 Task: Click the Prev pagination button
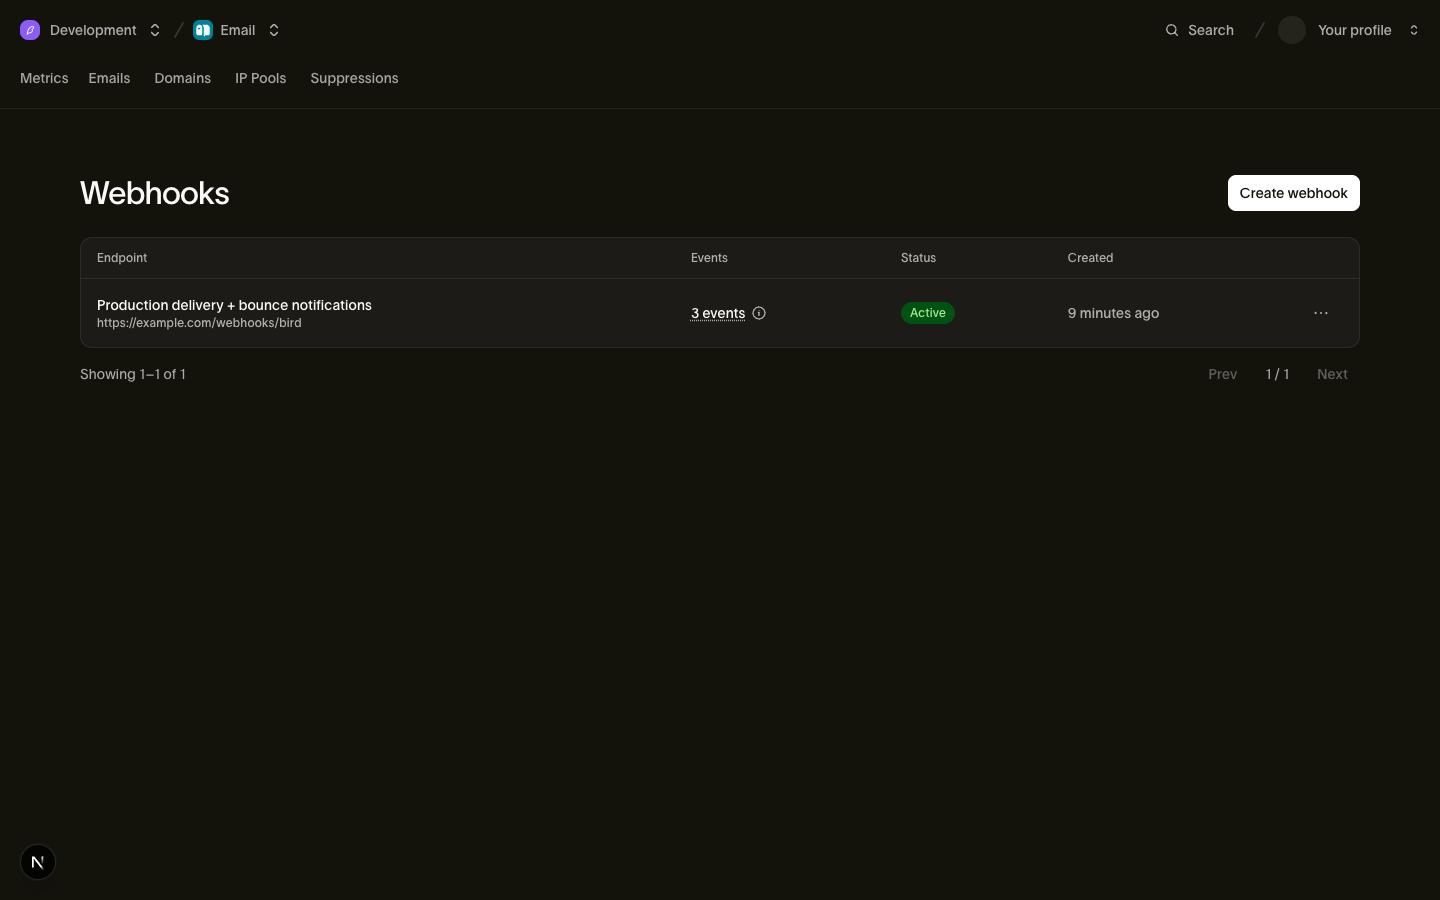(1222, 374)
